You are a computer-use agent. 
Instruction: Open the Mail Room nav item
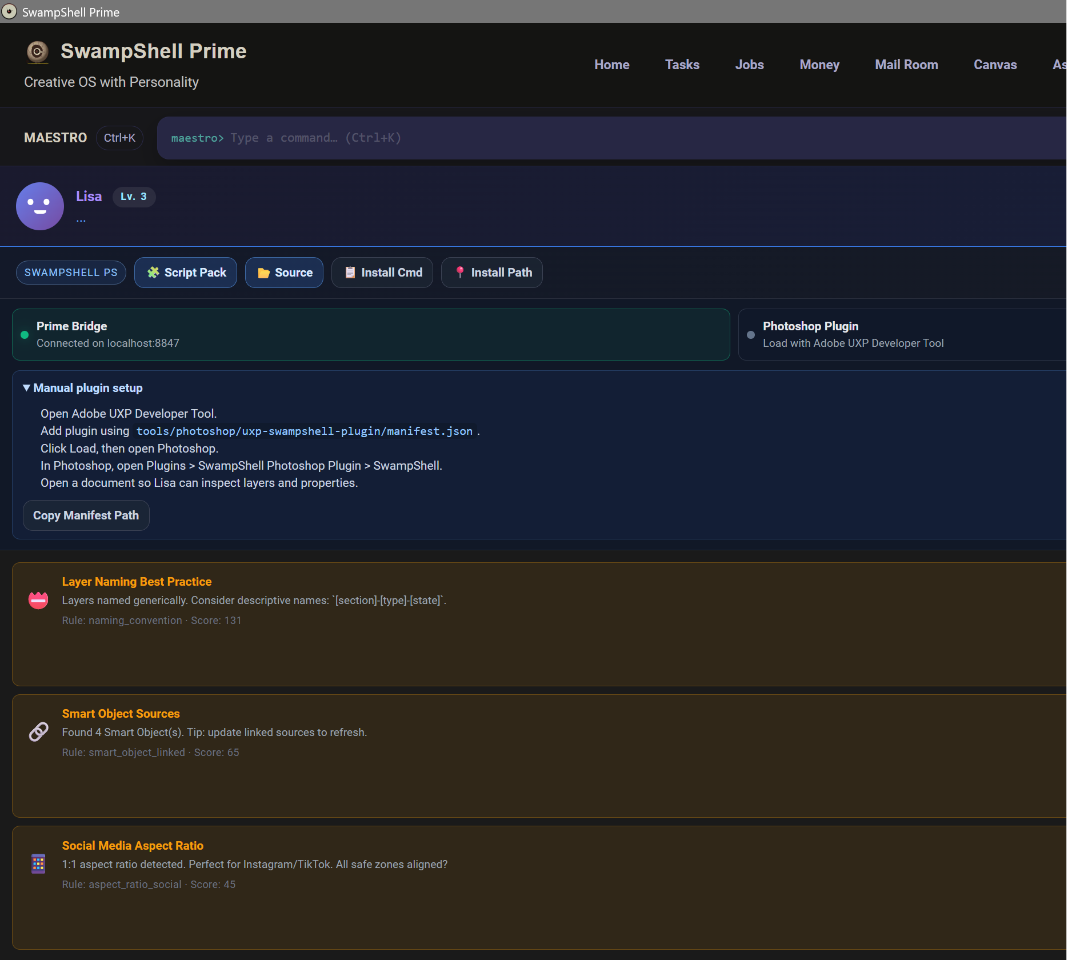click(906, 65)
